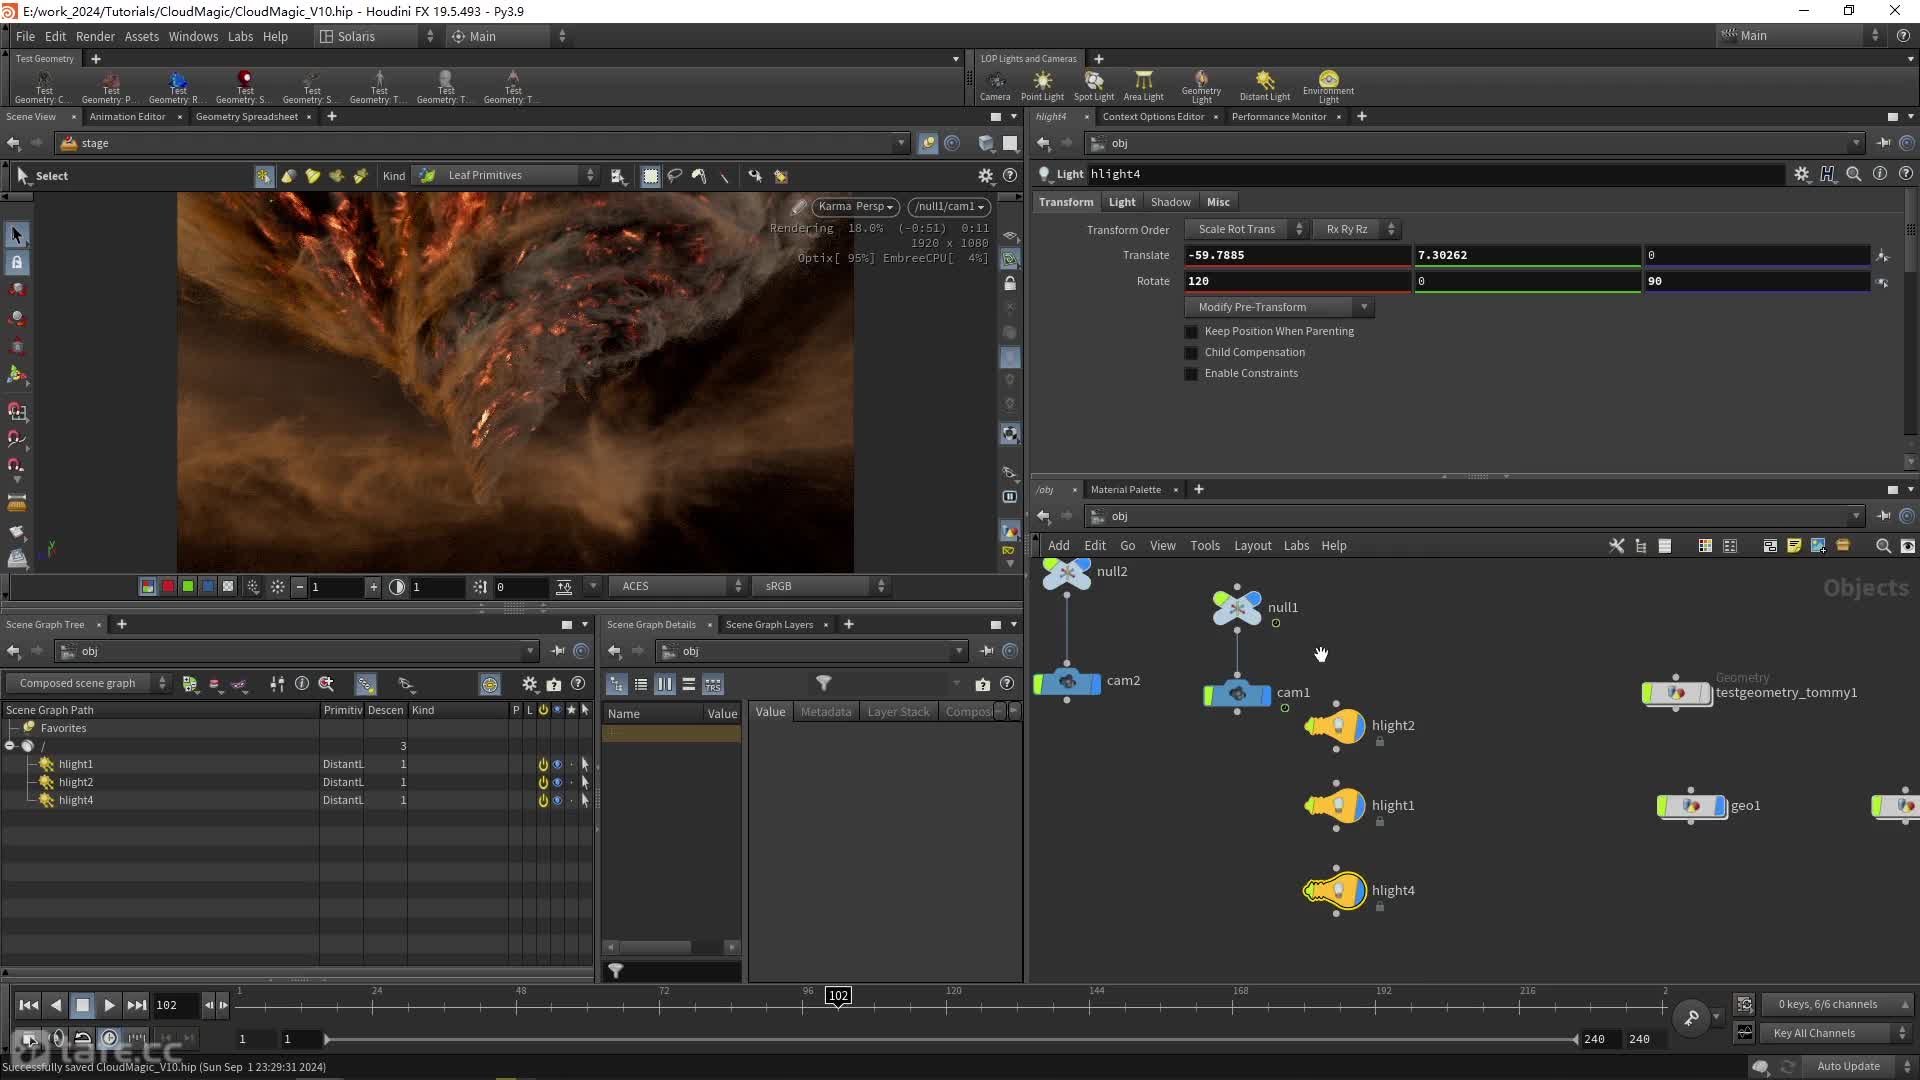Add a Point Light from the shelf
Screen dimensions: 1920x1080
1042,85
